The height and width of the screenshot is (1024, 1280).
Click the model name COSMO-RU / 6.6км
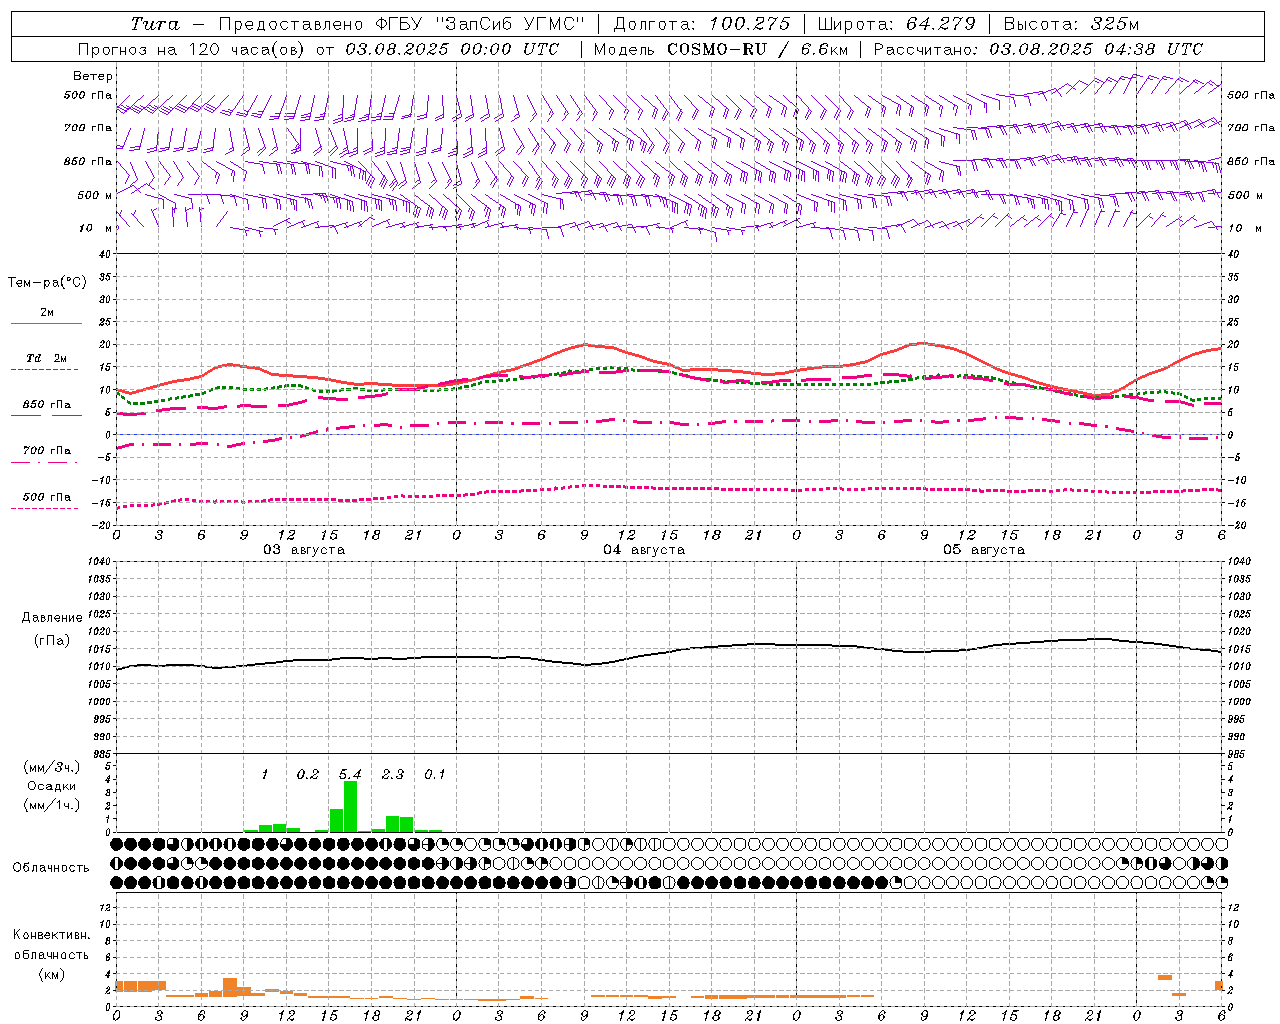(757, 49)
